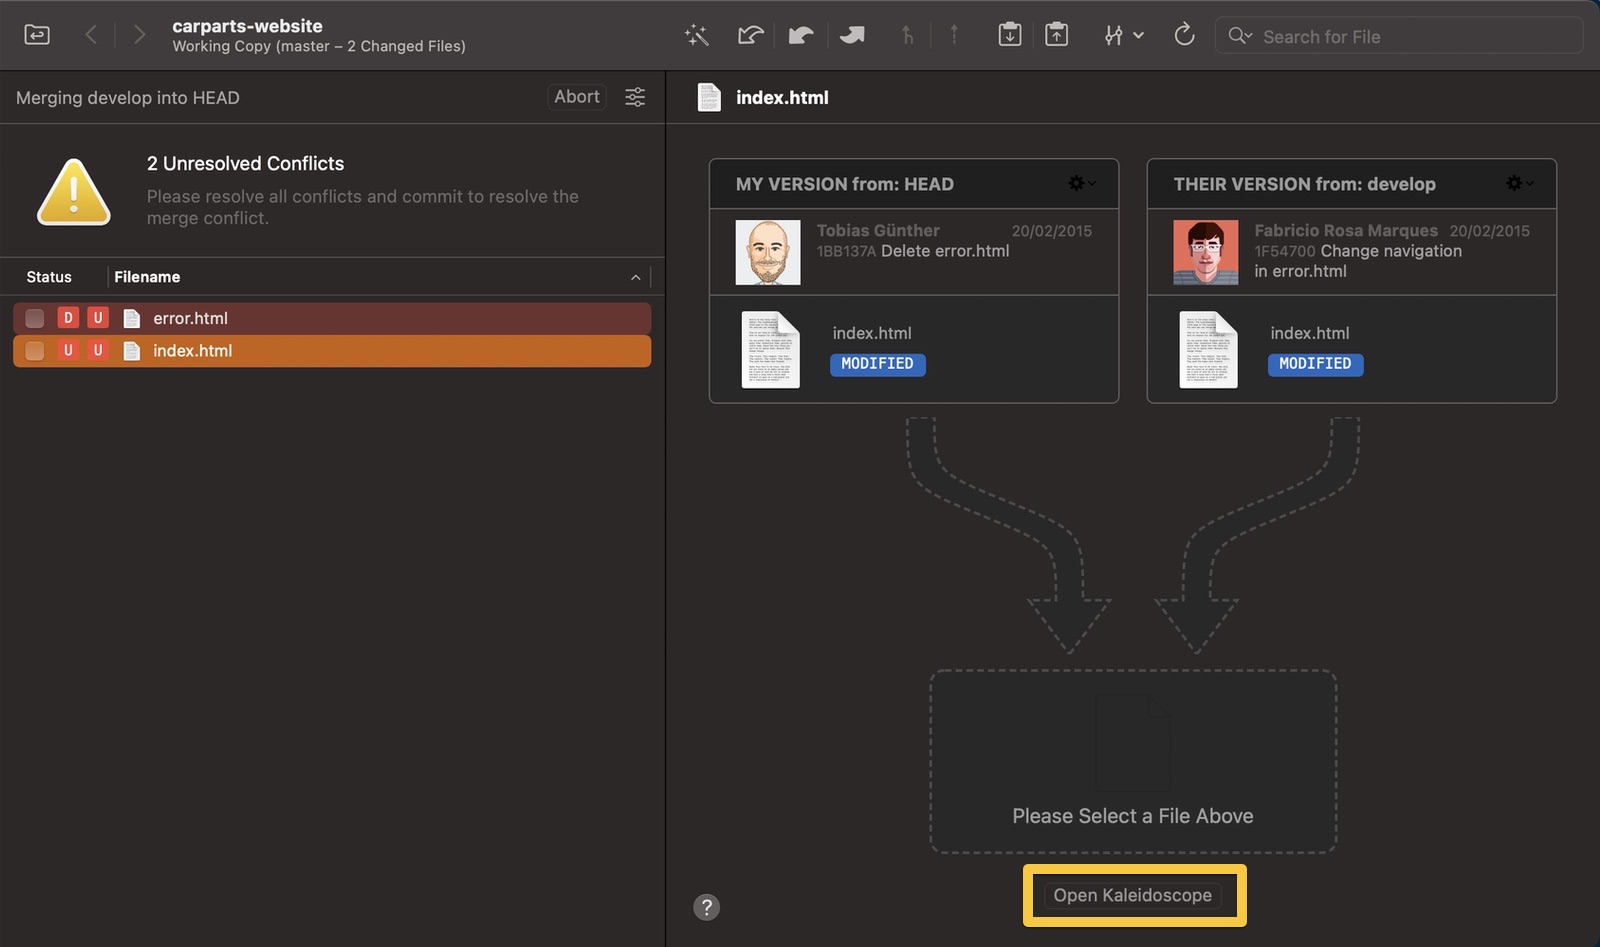Pull changes using the pull arrow icon

click(x=801, y=34)
